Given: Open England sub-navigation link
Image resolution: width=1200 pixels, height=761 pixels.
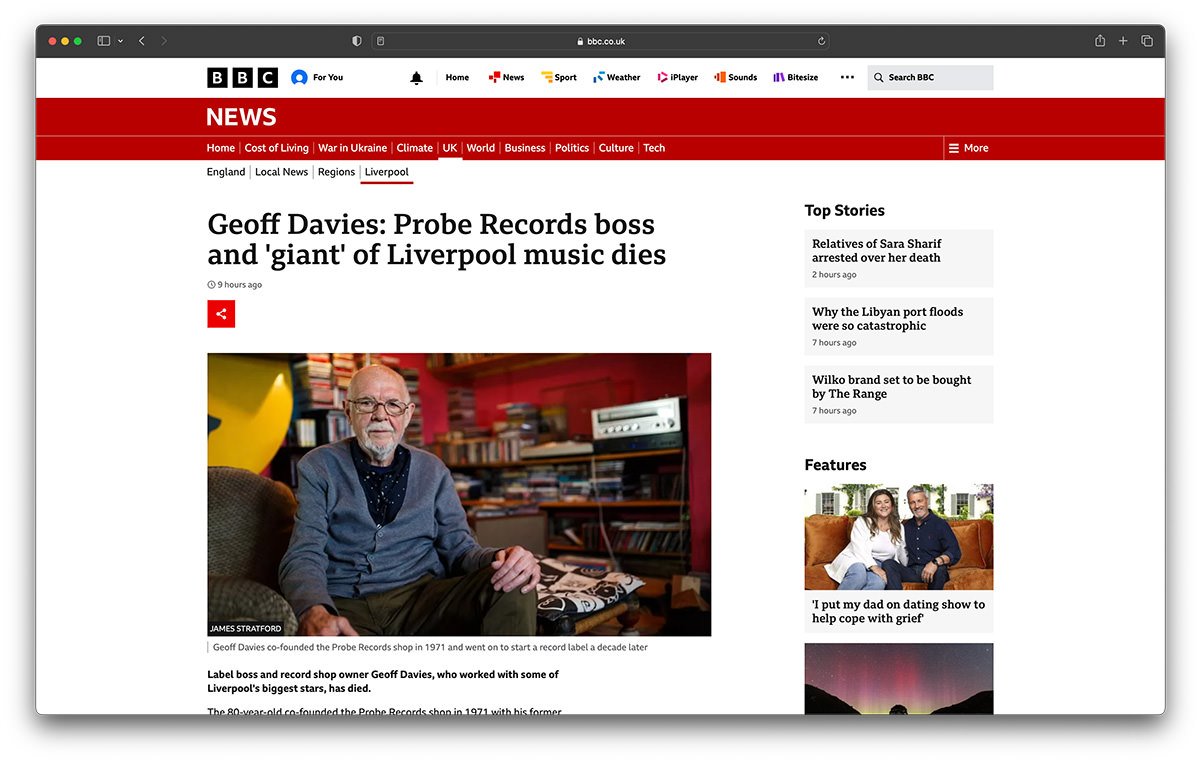Looking at the screenshot, I should (x=226, y=172).
